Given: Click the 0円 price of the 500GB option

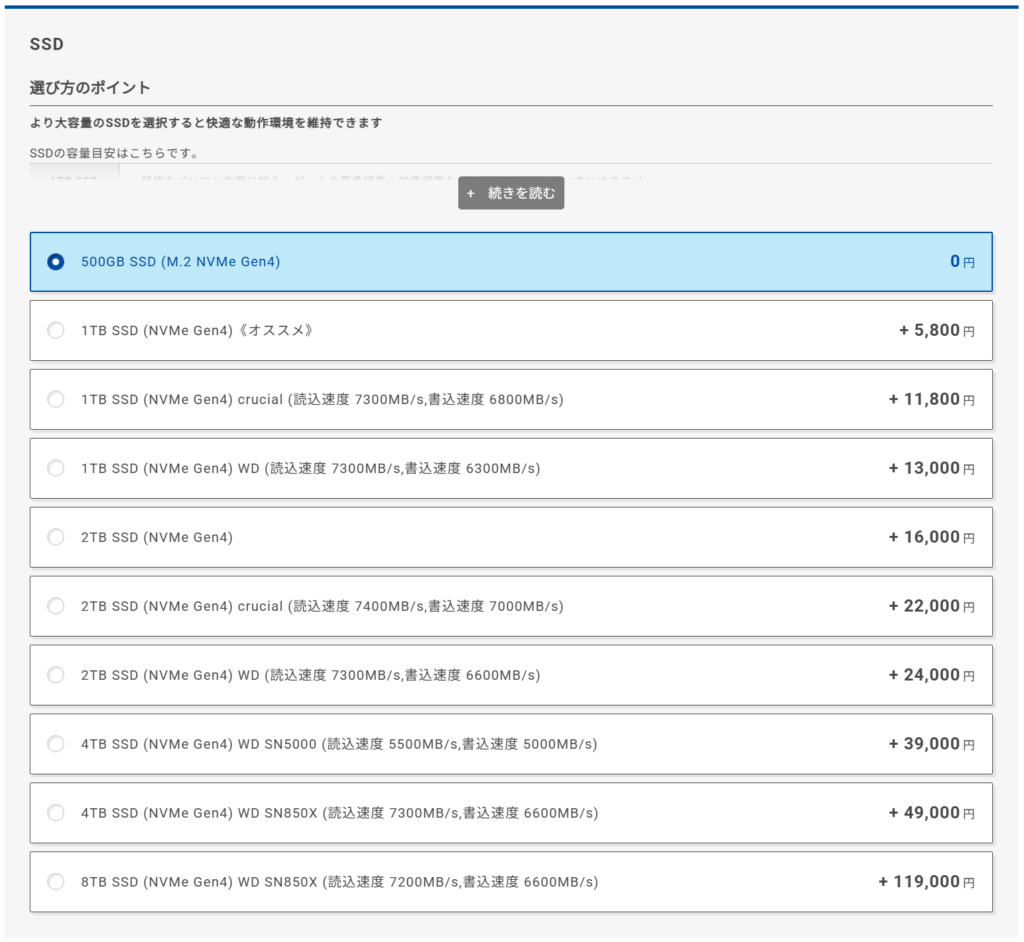Looking at the screenshot, I should click(x=962, y=262).
